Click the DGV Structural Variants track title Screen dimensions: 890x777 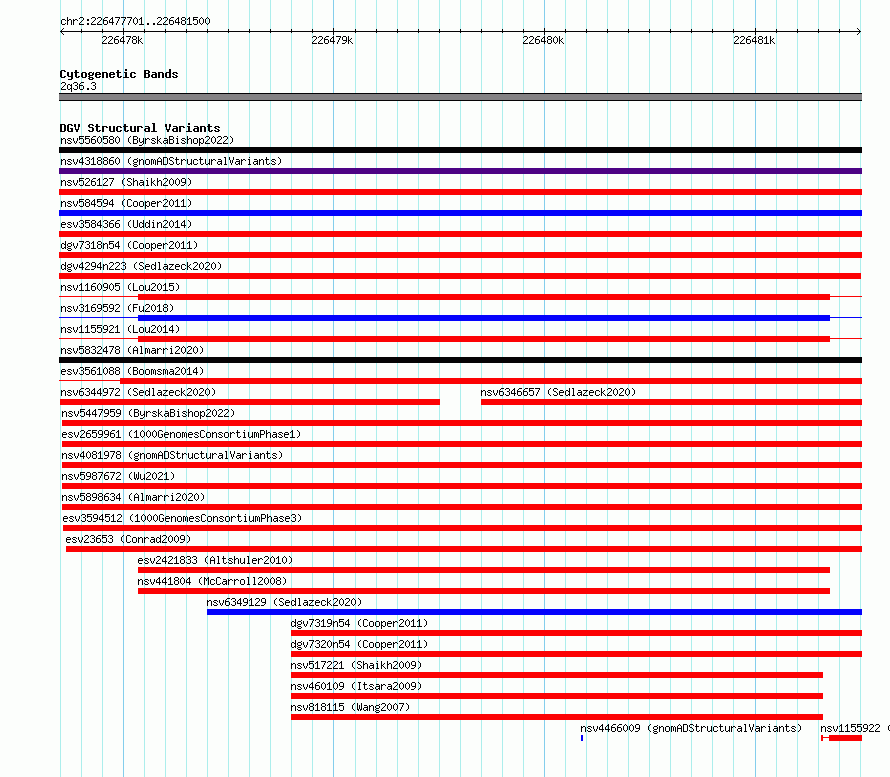[x=140, y=128]
